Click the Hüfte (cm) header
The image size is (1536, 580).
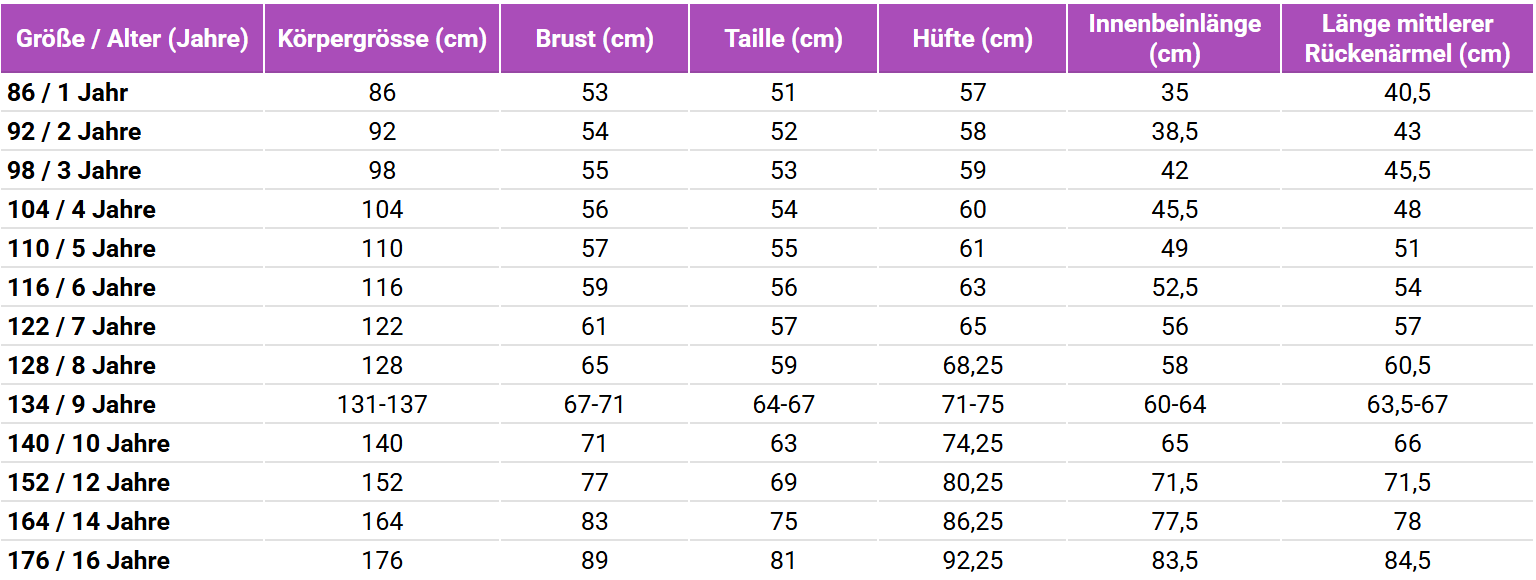coord(973,39)
